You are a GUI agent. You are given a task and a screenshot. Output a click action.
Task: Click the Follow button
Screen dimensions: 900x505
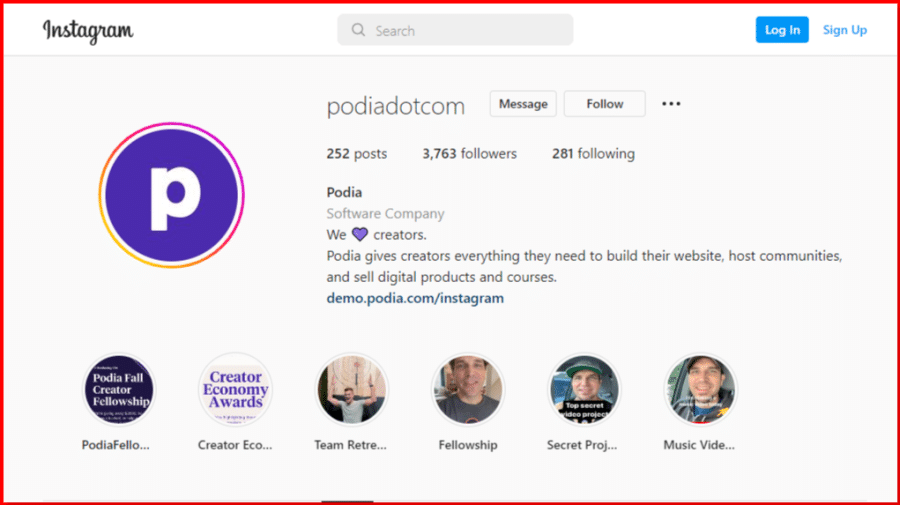[x=604, y=104]
